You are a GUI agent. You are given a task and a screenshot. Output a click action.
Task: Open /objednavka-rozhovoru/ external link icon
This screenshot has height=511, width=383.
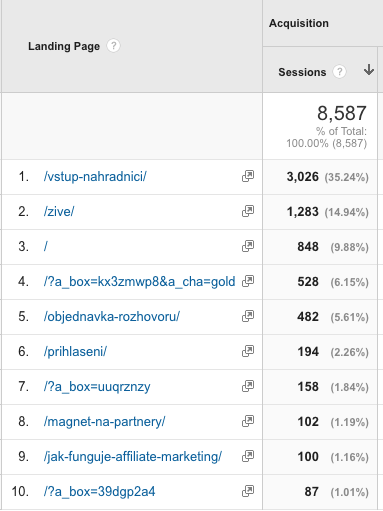(248, 316)
